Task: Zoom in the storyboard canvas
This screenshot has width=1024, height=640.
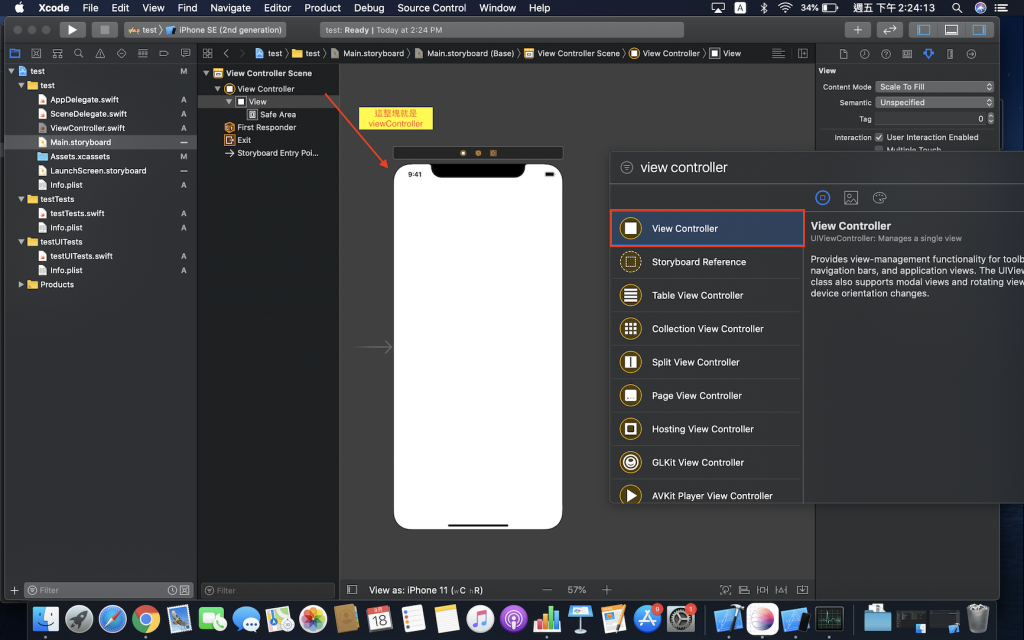Action: click(607, 590)
